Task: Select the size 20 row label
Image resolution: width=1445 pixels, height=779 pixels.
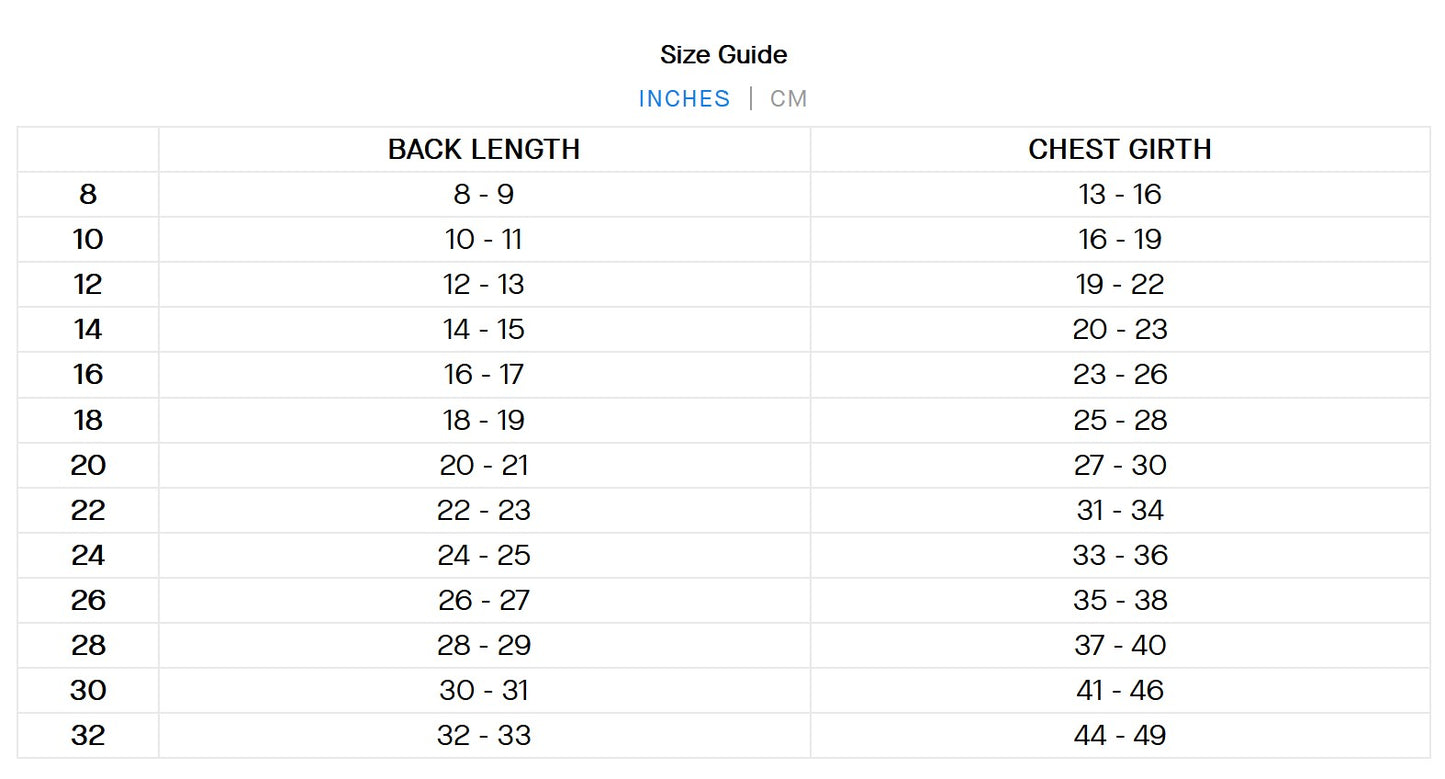Action: [88, 465]
